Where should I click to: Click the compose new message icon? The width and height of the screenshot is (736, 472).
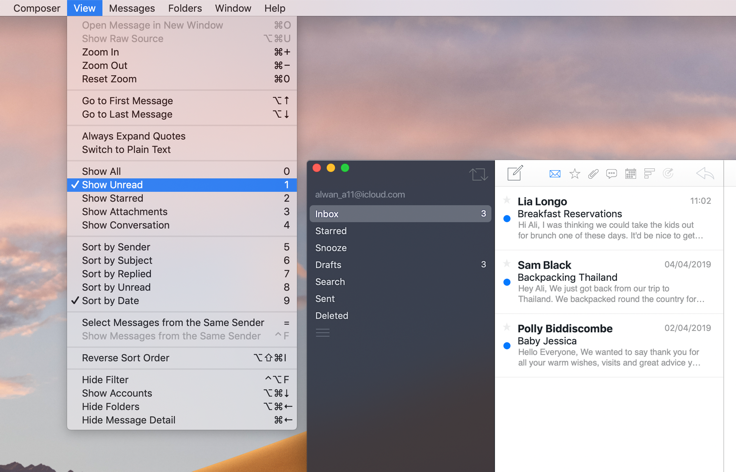(515, 173)
